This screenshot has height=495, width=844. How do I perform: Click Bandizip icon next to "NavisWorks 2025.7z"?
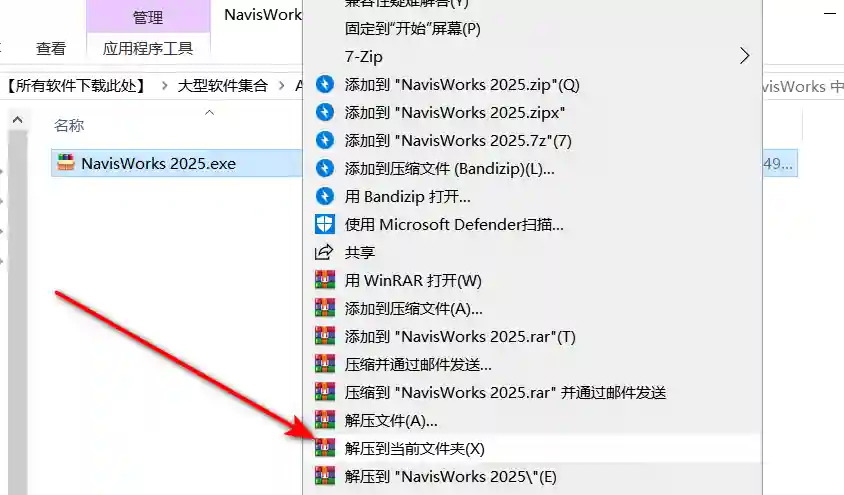click(x=325, y=140)
